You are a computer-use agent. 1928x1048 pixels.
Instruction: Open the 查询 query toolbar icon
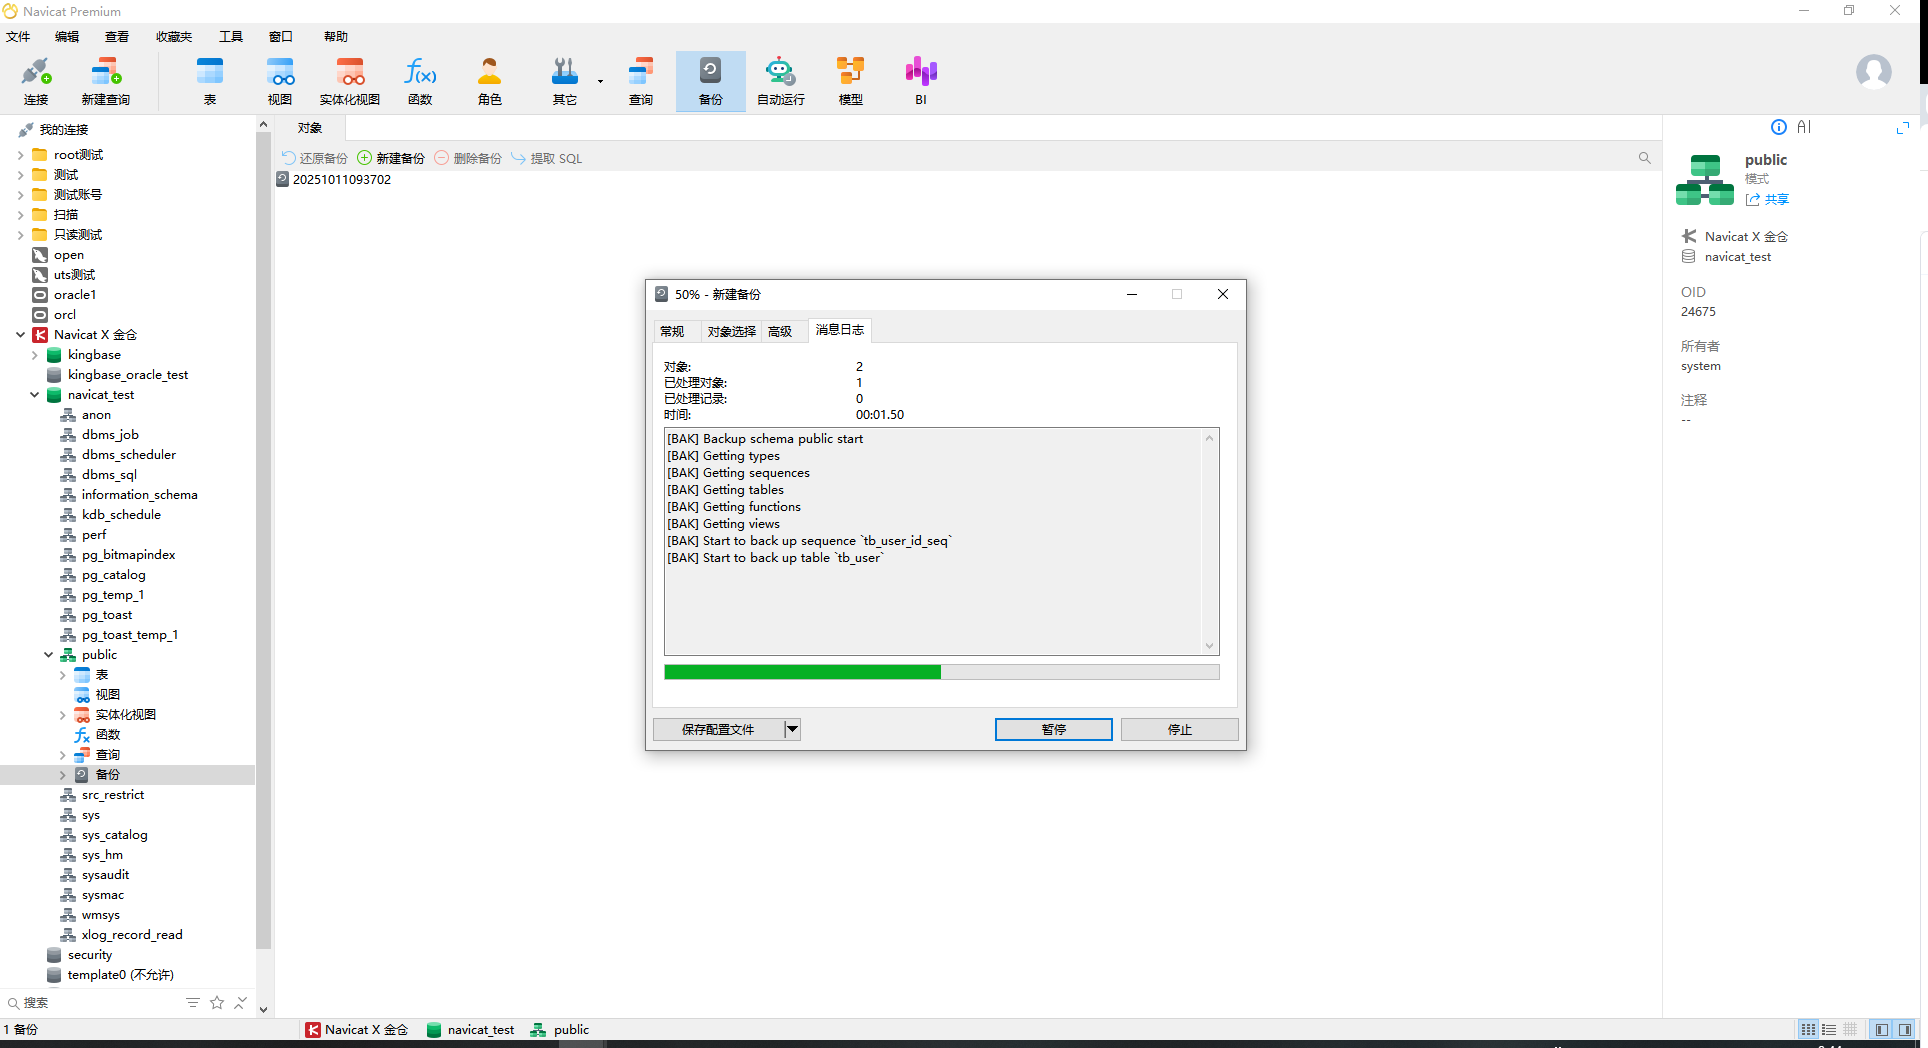tap(641, 81)
